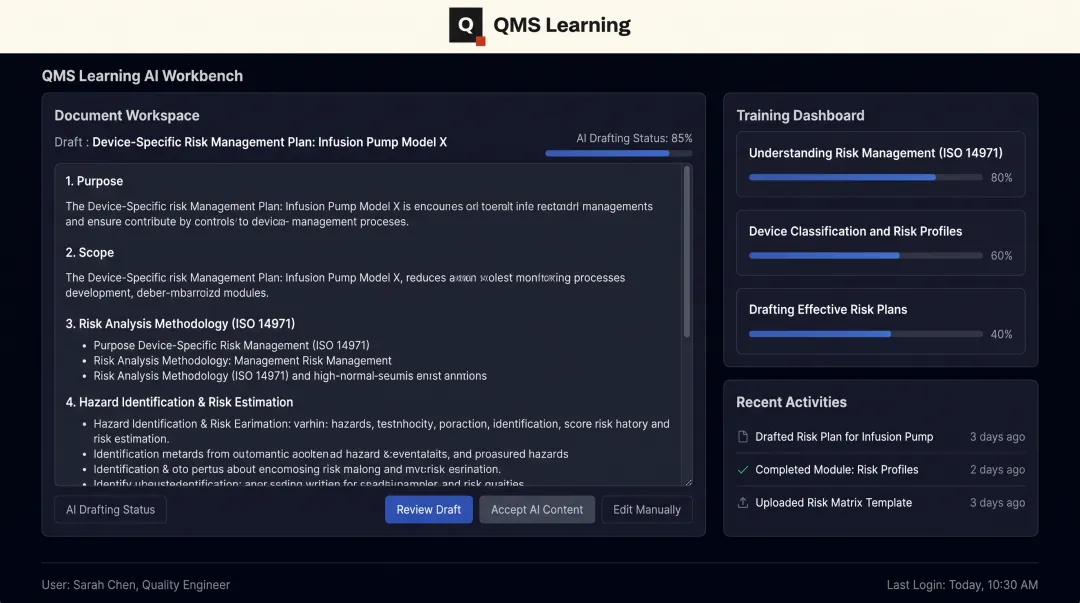
Task: Click the 80% completion value
Action: point(1001,178)
